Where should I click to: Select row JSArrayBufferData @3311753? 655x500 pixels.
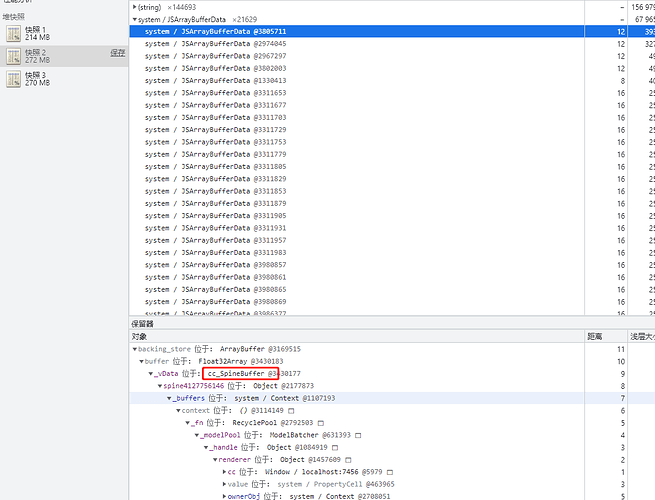392,142
